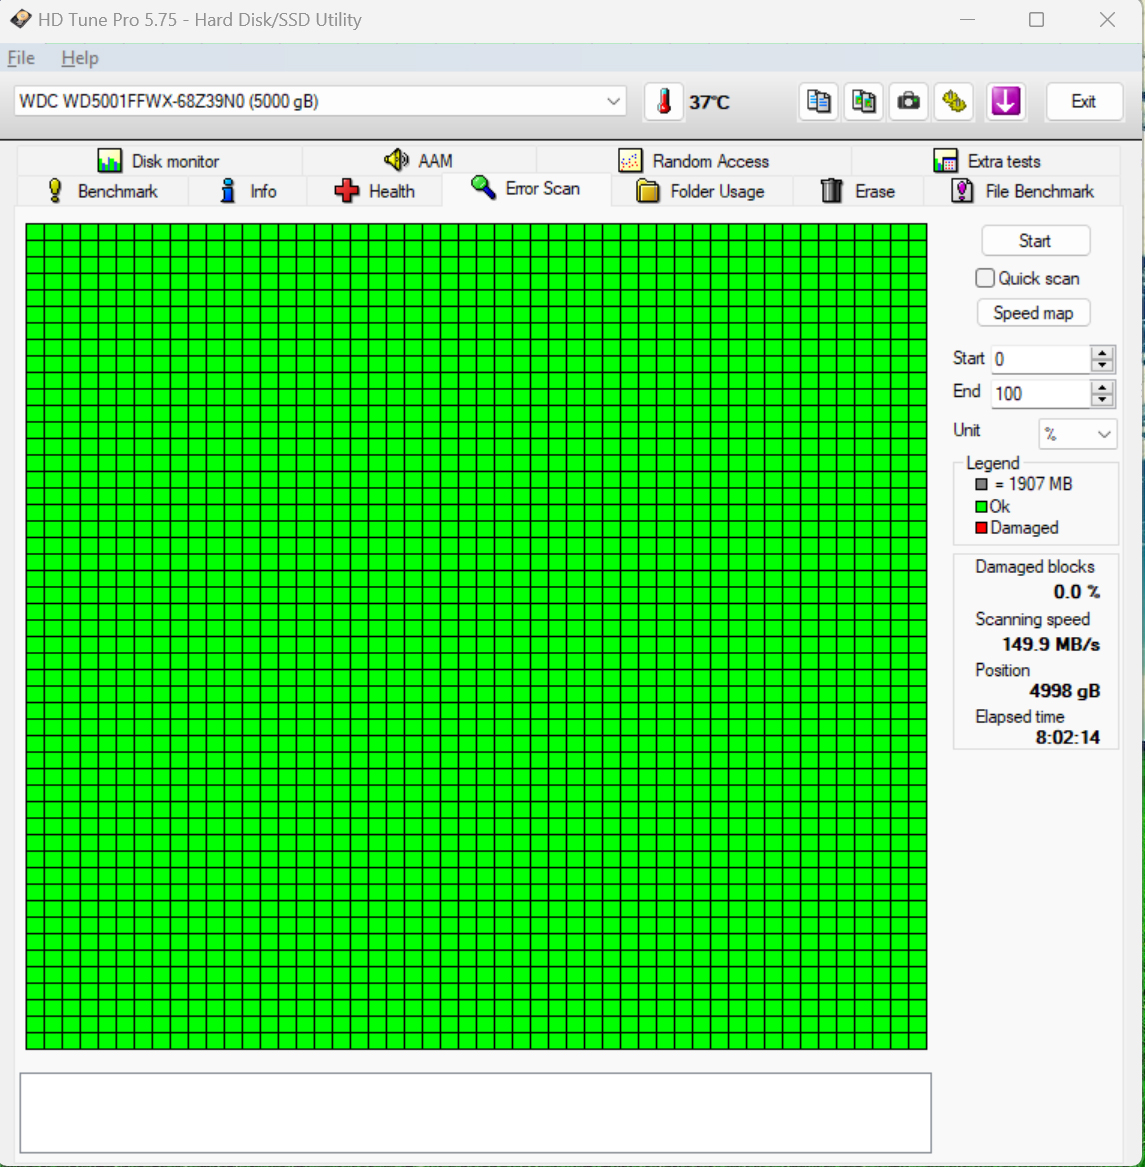1145x1167 pixels.
Task: Open the options gear icon
Action: pyautogui.click(x=954, y=101)
